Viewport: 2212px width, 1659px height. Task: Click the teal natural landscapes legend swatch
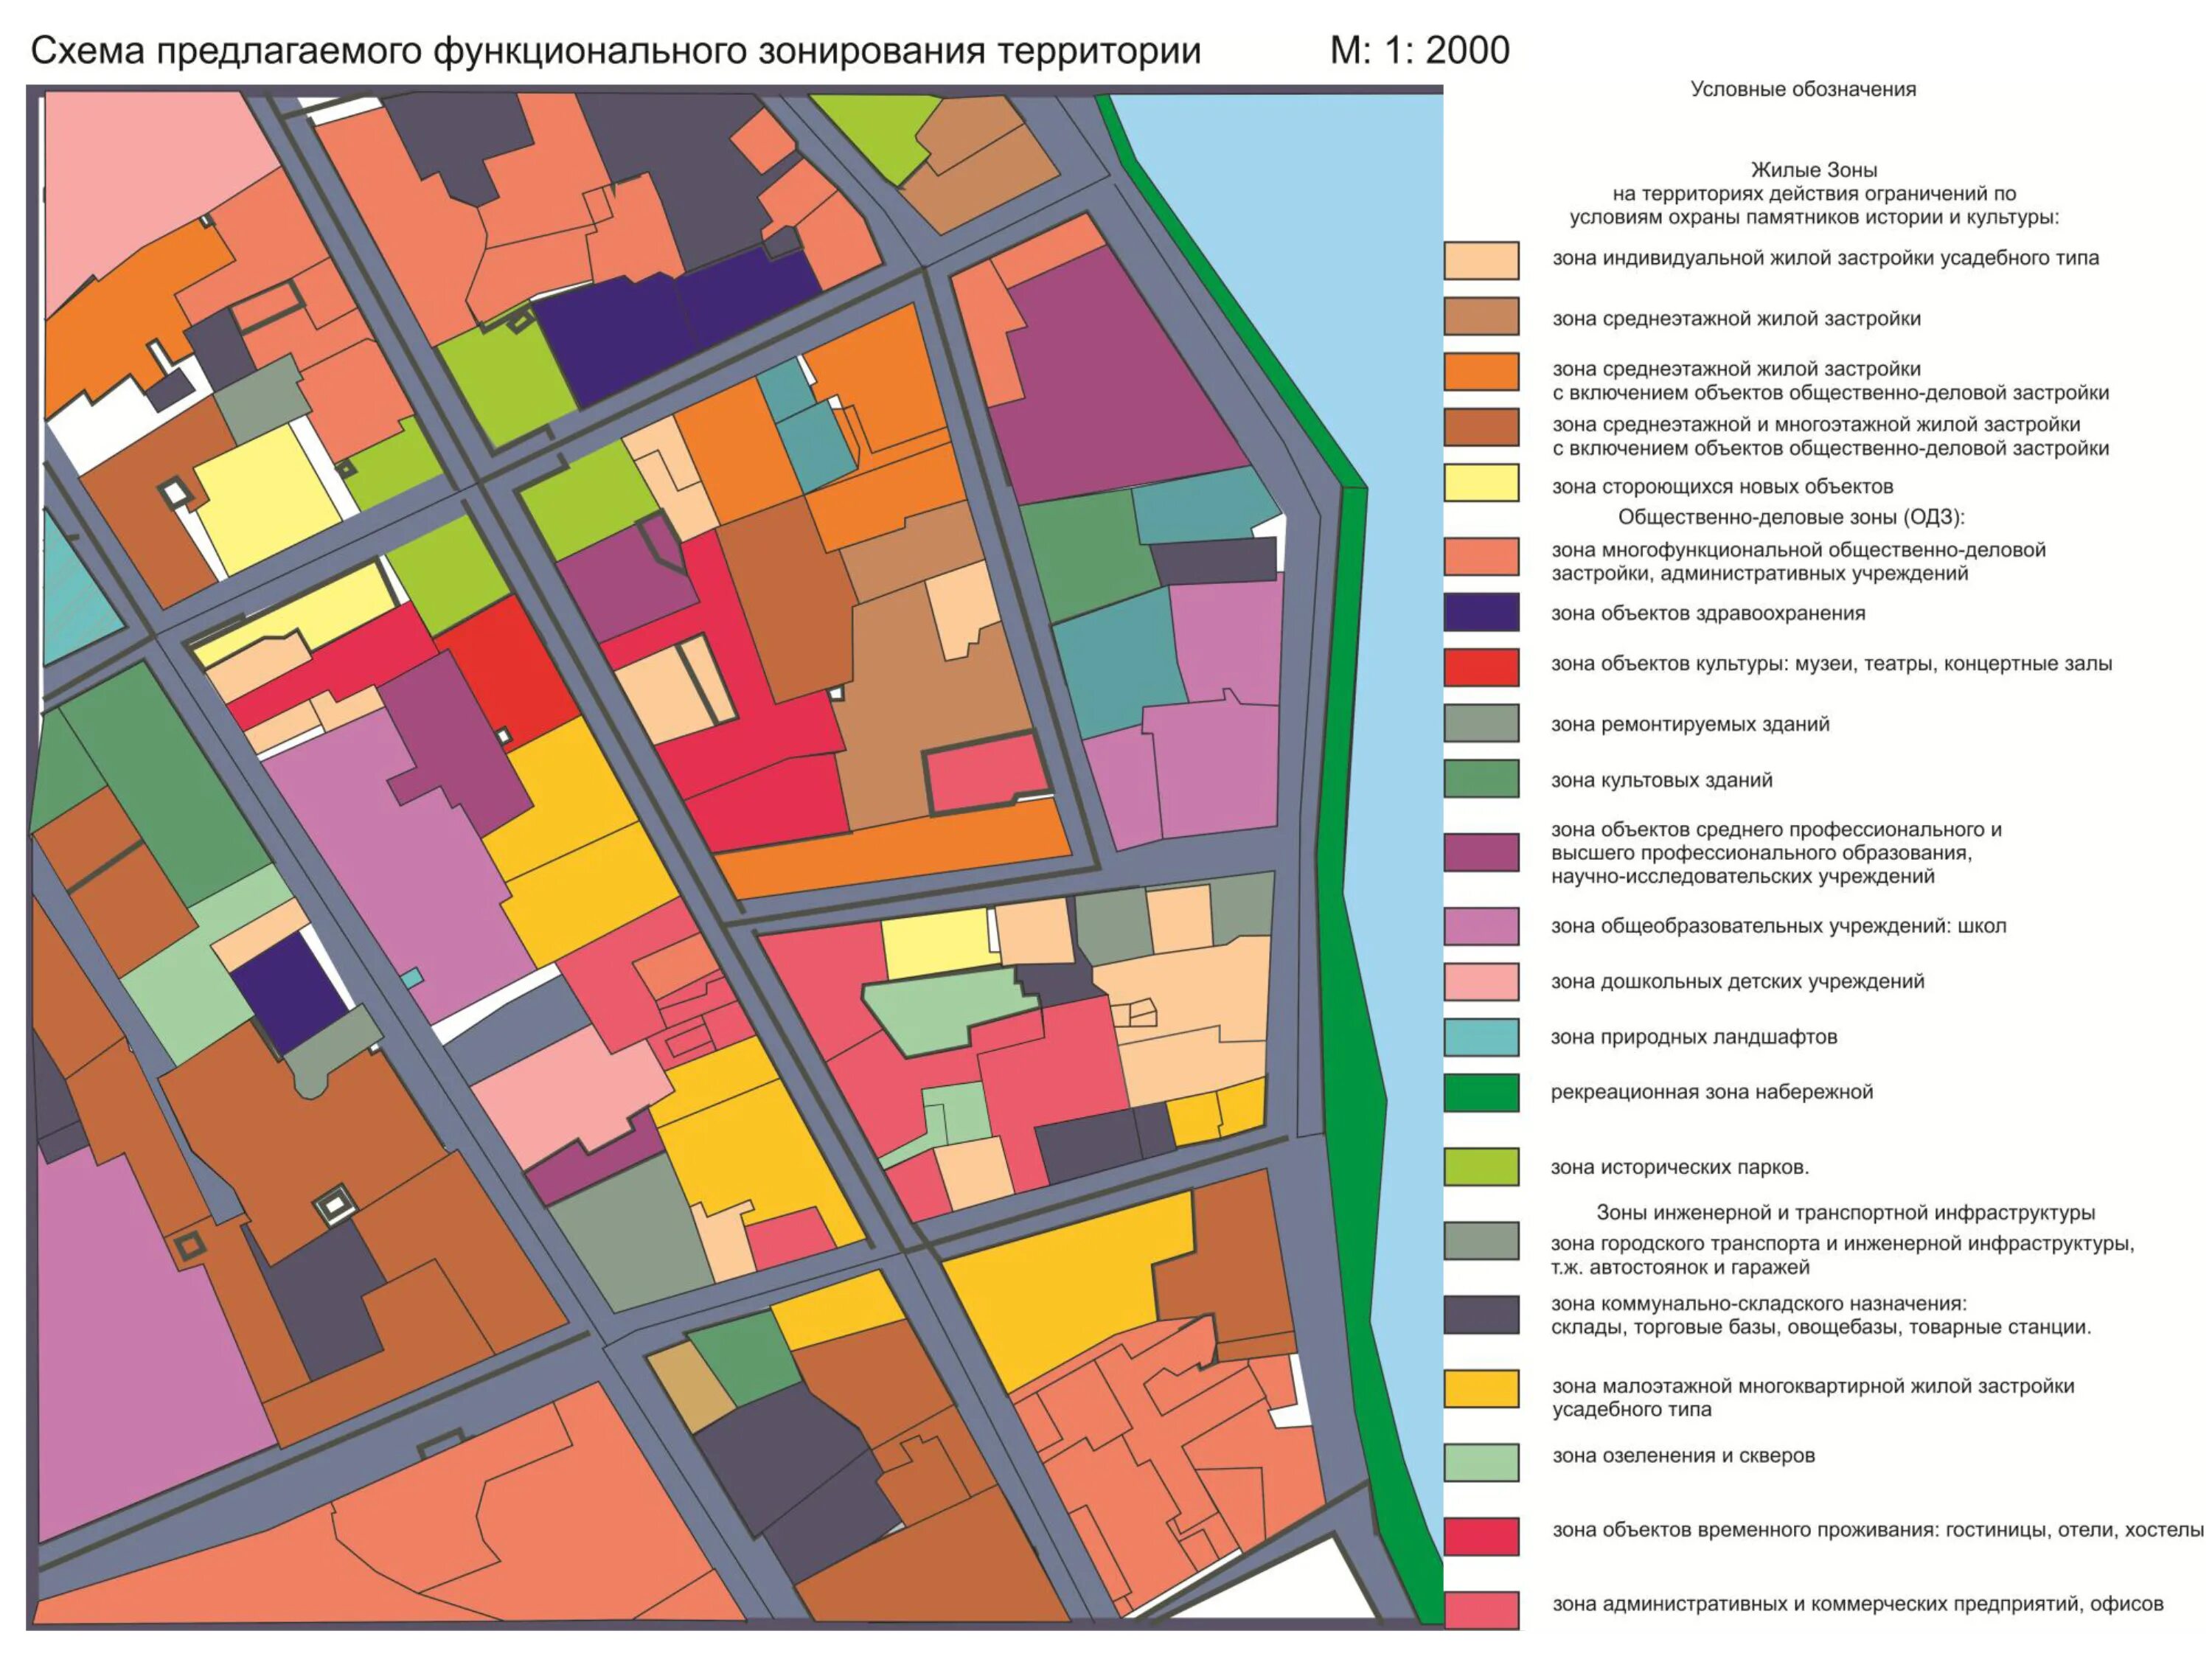[x=1481, y=1037]
